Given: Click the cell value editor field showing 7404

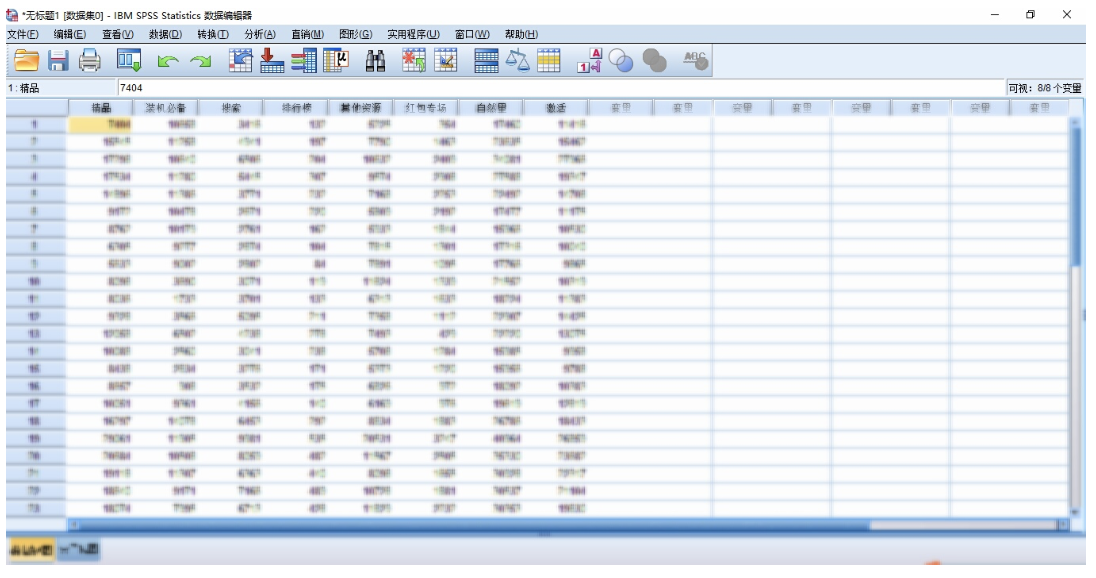Looking at the screenshot, I should tap(560, 88).
